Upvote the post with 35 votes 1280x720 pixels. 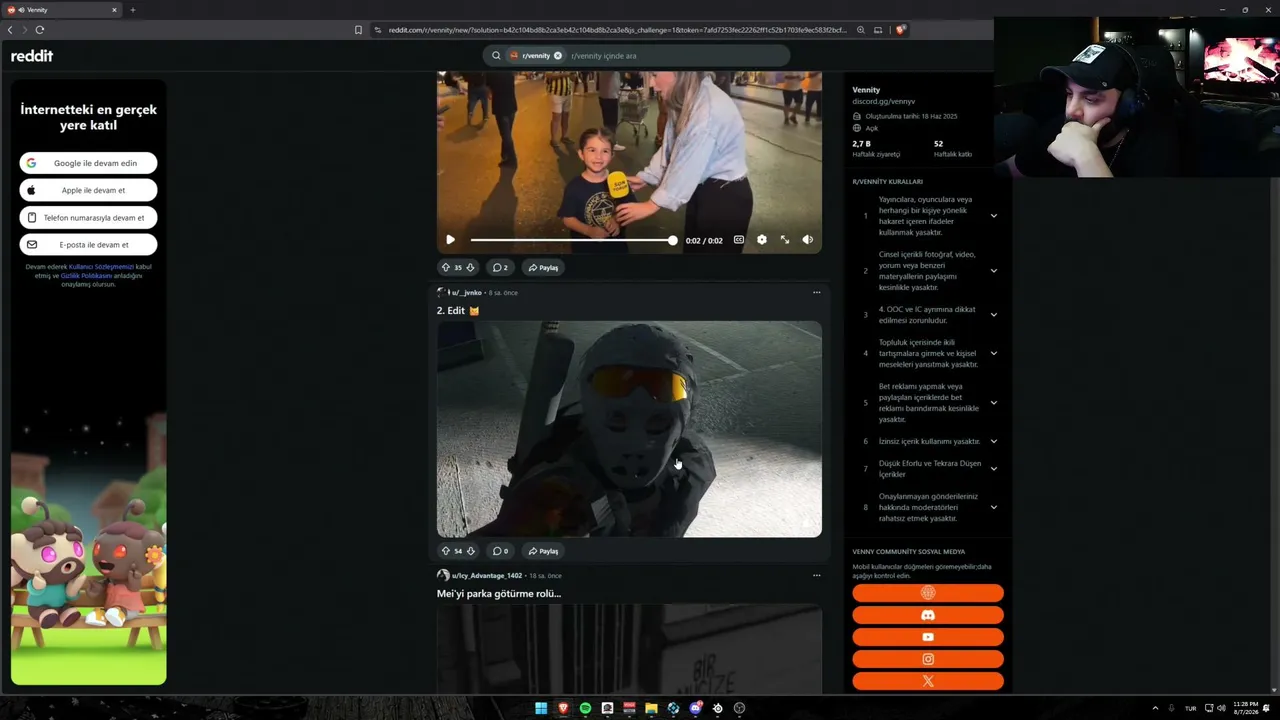point(446,268)
